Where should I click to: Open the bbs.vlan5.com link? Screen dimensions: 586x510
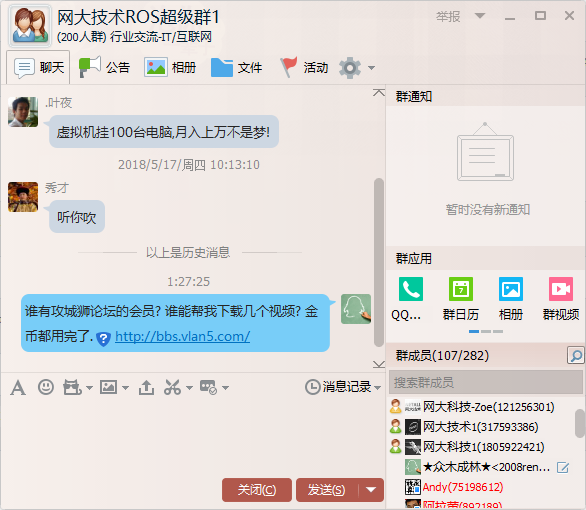pyautogui.click(x=182, y=336)
